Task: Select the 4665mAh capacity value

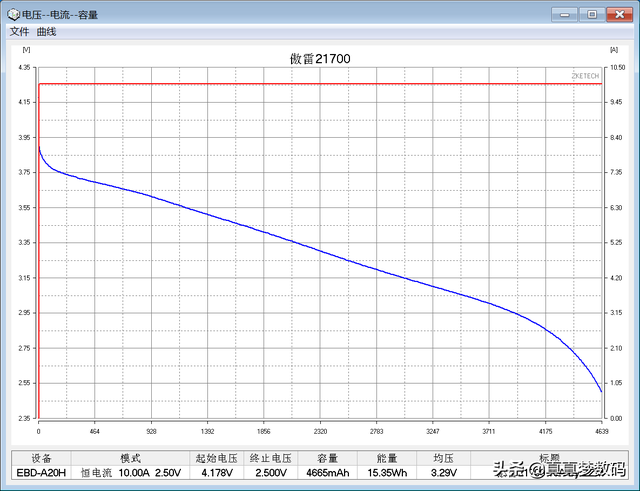Action: point(327,473)
